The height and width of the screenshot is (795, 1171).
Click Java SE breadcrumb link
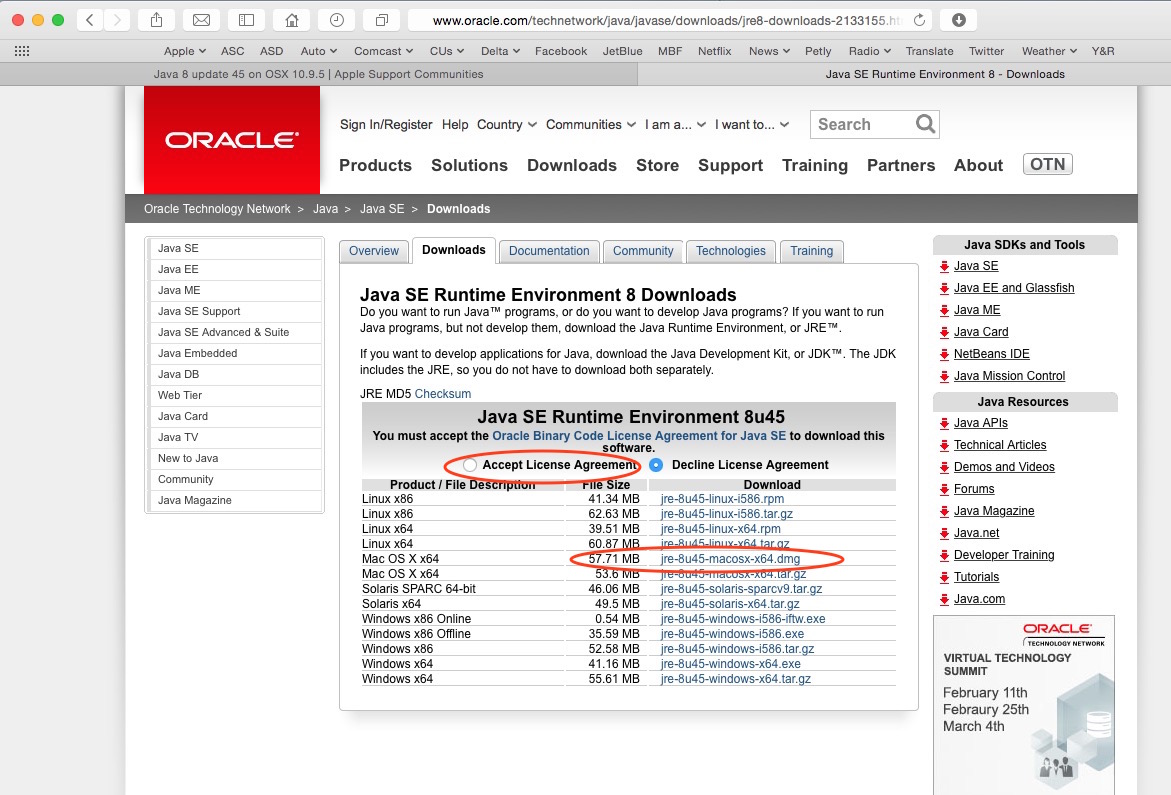382,209
